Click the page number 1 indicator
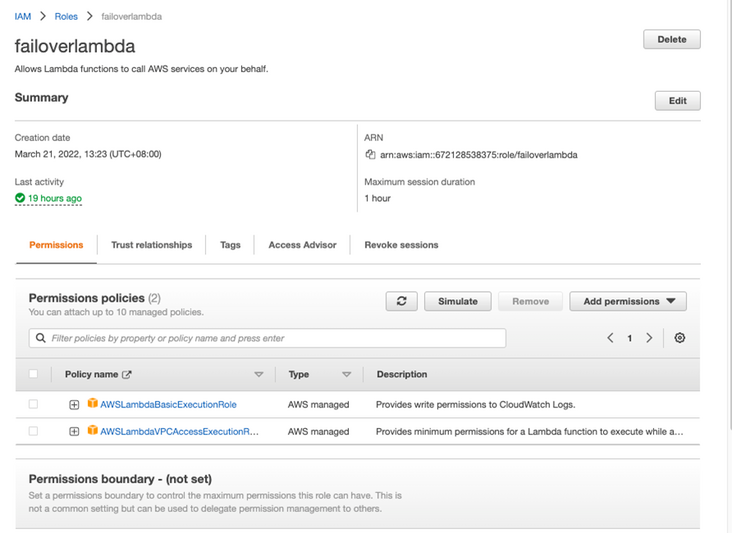This screenshot has width=732, height=533. point(629,338)
